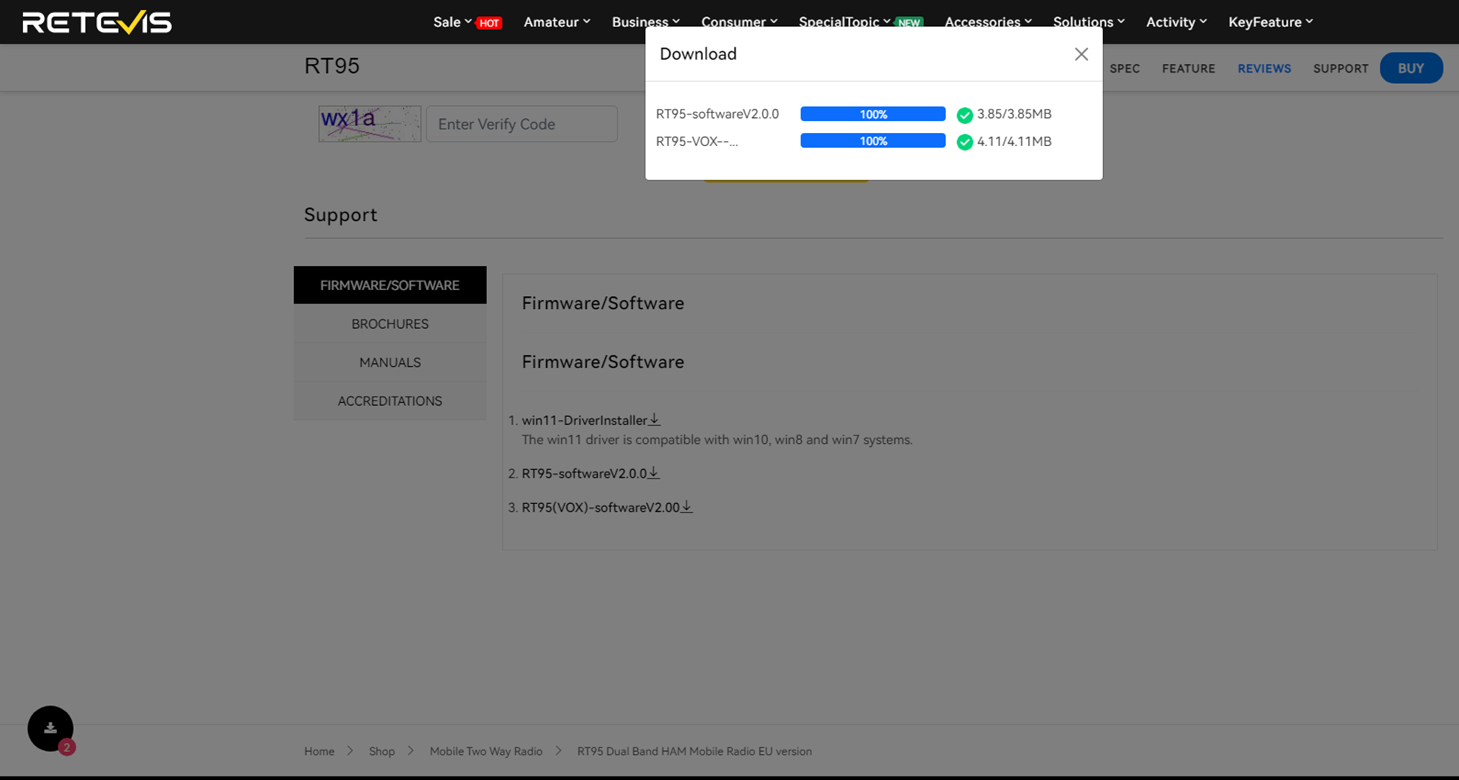Go to the REVIEWS section
Screen dimensions: 1459x780
(x=1264, y=69)
